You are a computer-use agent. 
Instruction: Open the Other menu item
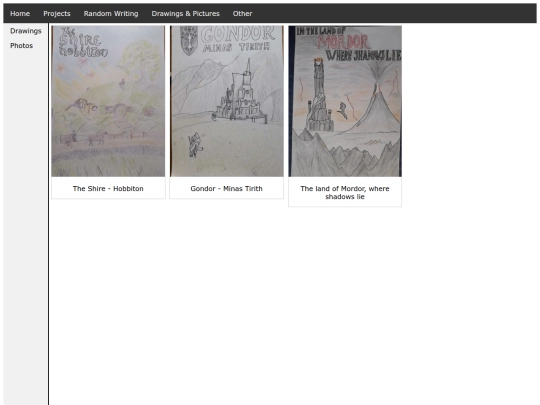click(x=242, y=13)
